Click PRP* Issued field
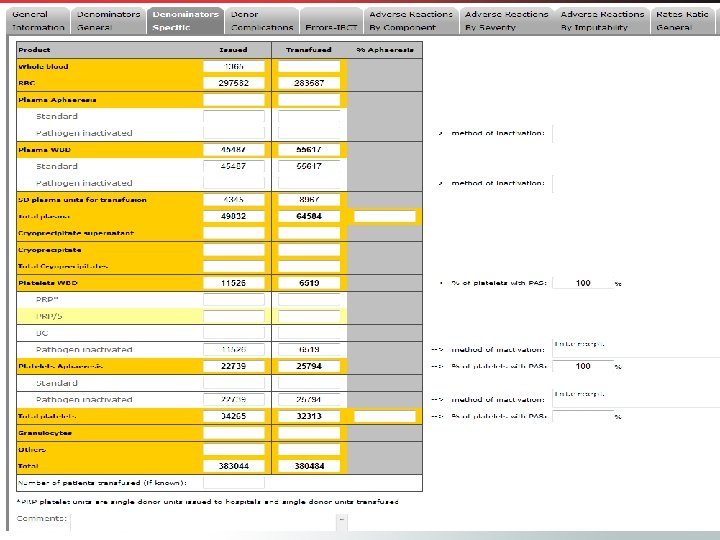Image resolution: width=720 pixels, height=540 pixels. pos(234,299)
